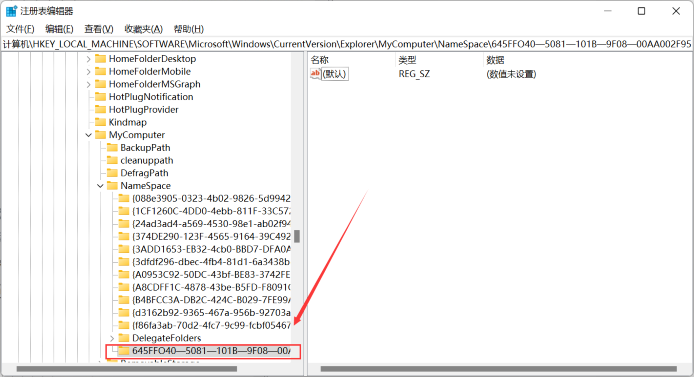
Task: Collapse the NameSpace key
Action: [100, 186]
